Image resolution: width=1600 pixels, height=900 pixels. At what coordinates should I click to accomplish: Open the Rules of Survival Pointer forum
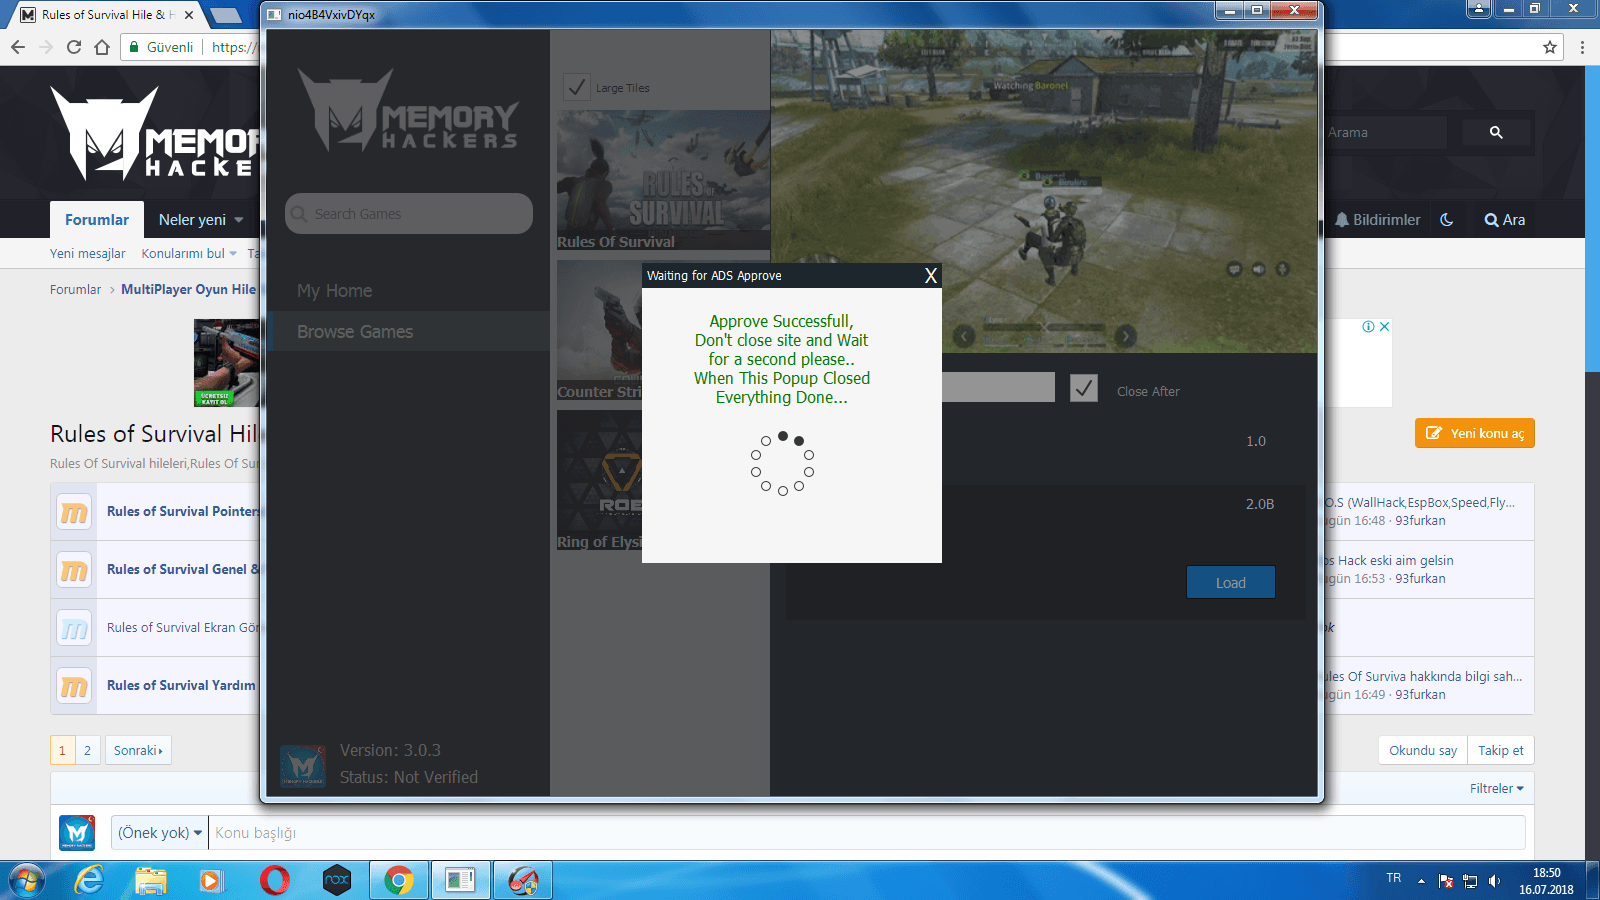pos(183,511)
